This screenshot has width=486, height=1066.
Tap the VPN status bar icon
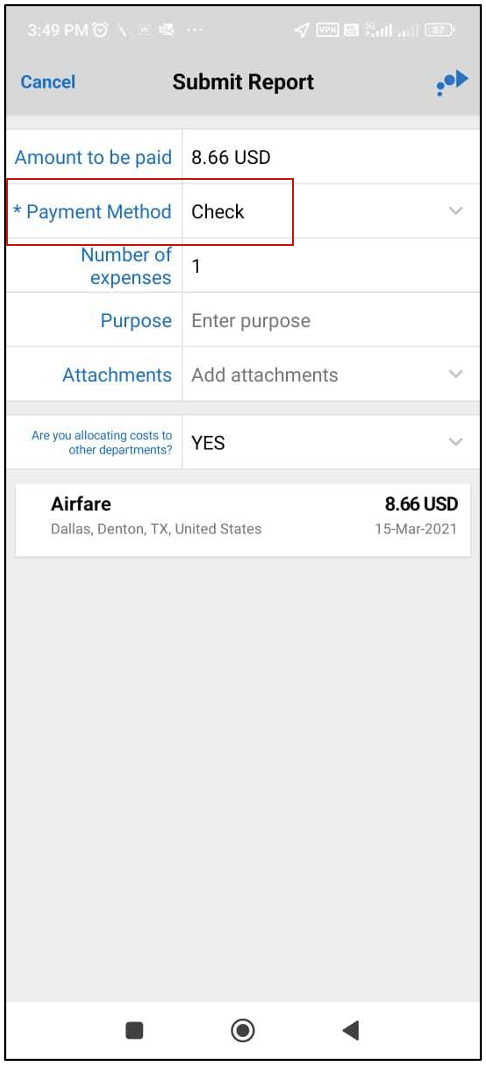click(x=328, y=30)
